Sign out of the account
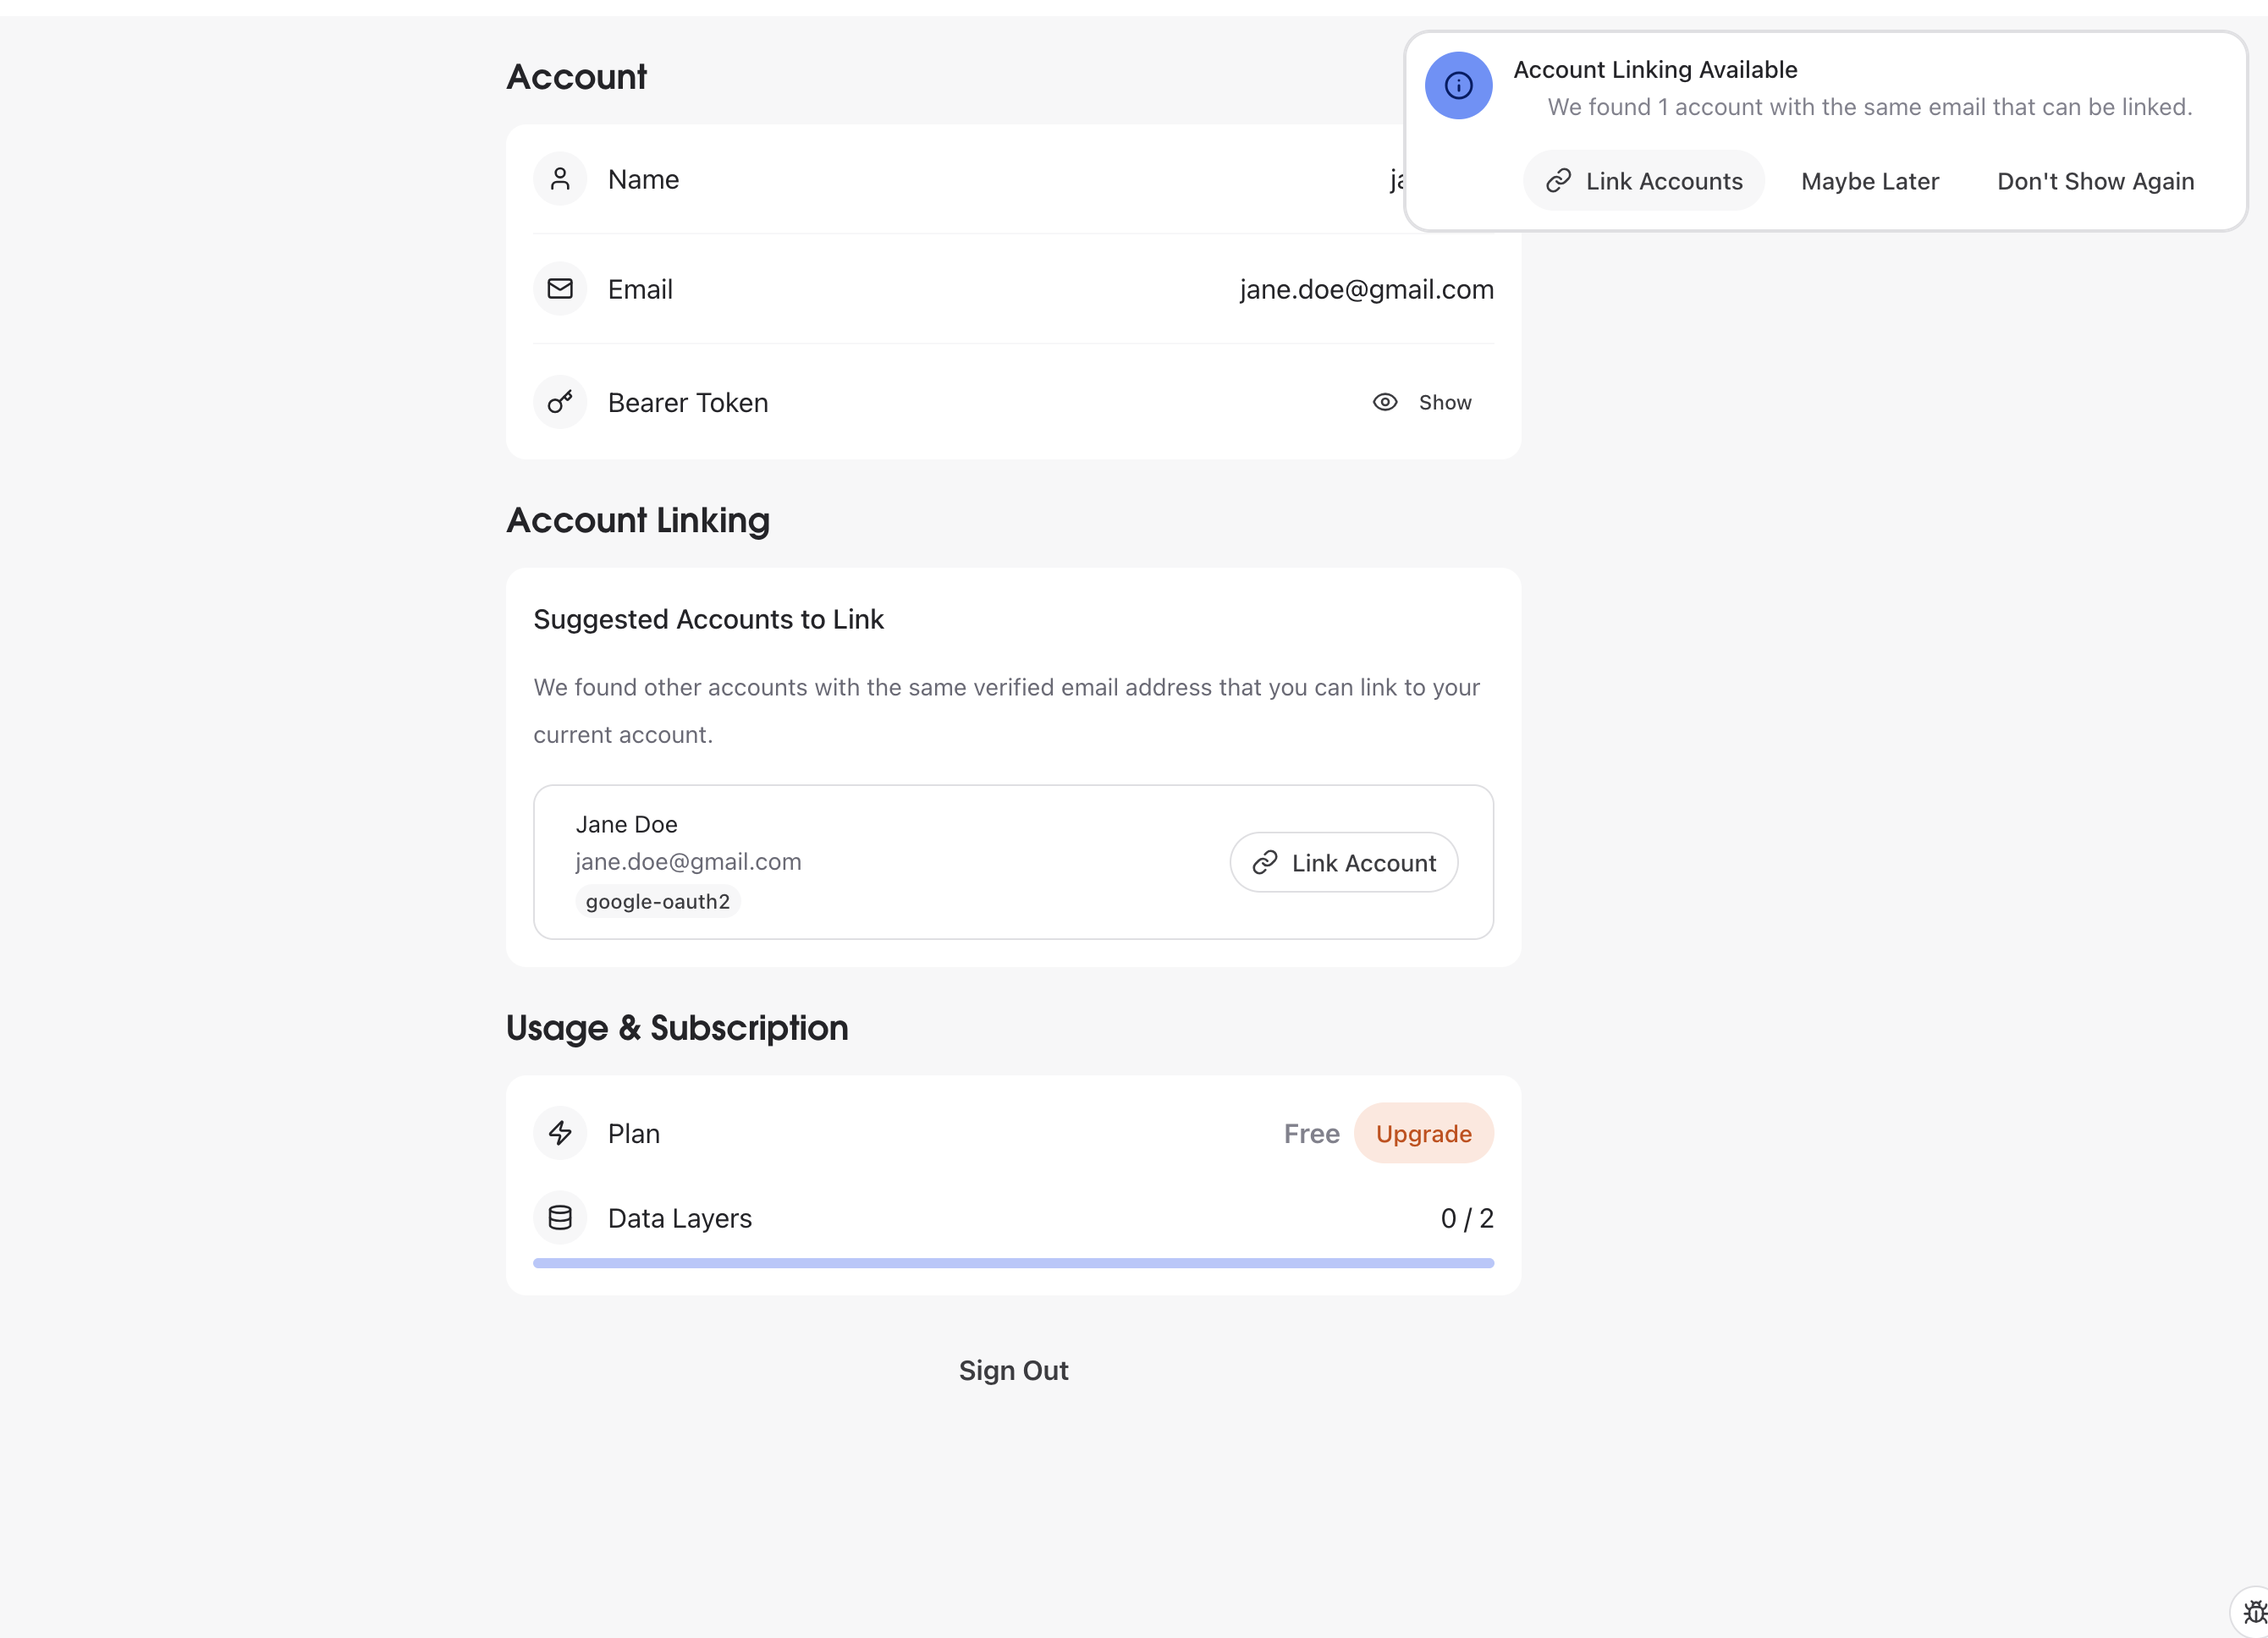Screen dimensions: 2268x1638 coord(1013,1370)
